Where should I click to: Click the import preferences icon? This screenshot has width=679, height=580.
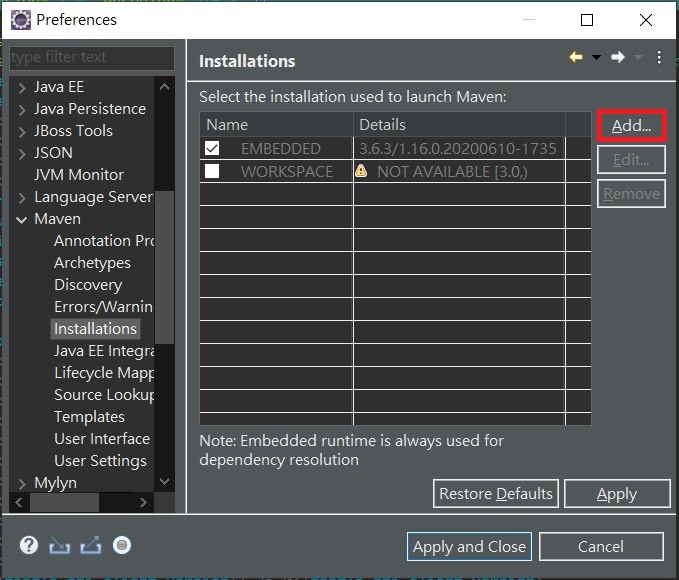(x=60, y=546)
